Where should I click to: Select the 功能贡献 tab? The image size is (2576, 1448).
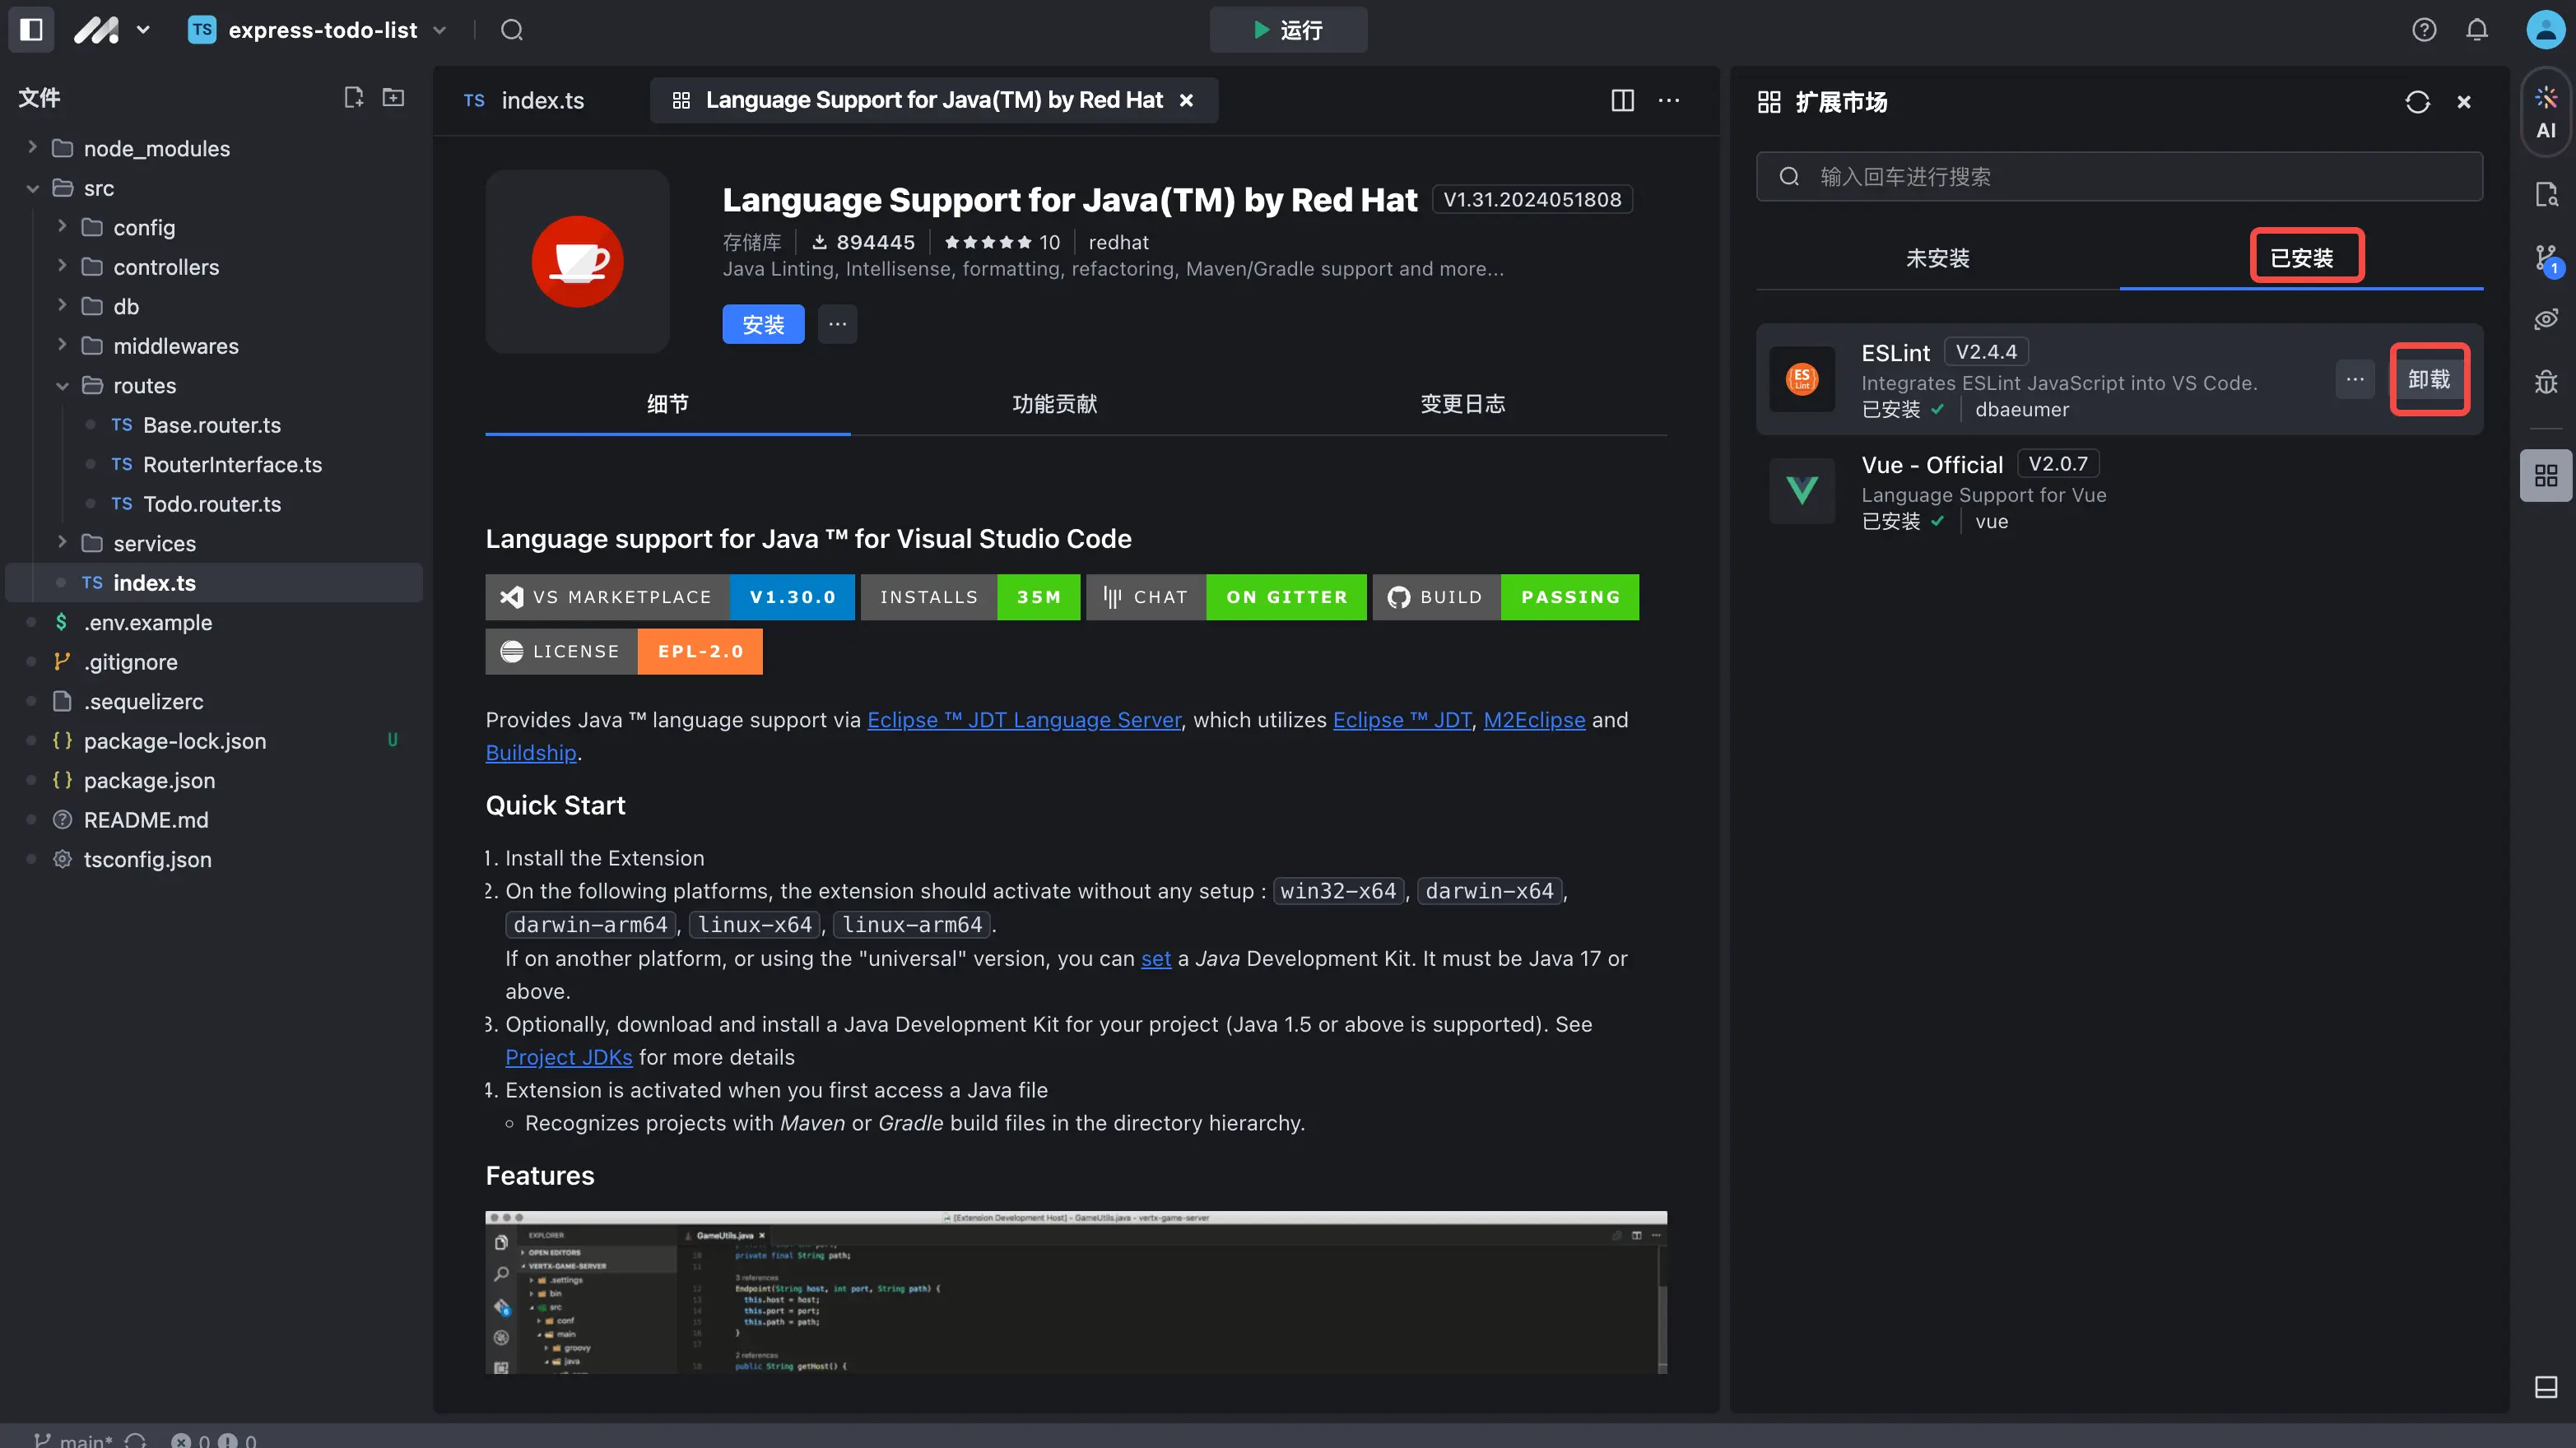coord(1054,404)
